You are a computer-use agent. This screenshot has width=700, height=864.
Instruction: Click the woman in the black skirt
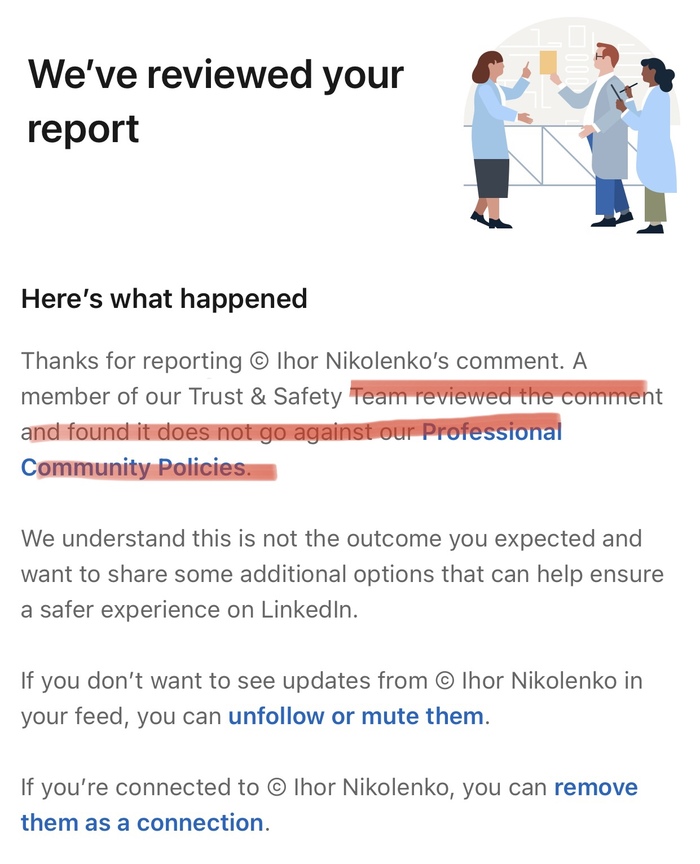(492, 140)
